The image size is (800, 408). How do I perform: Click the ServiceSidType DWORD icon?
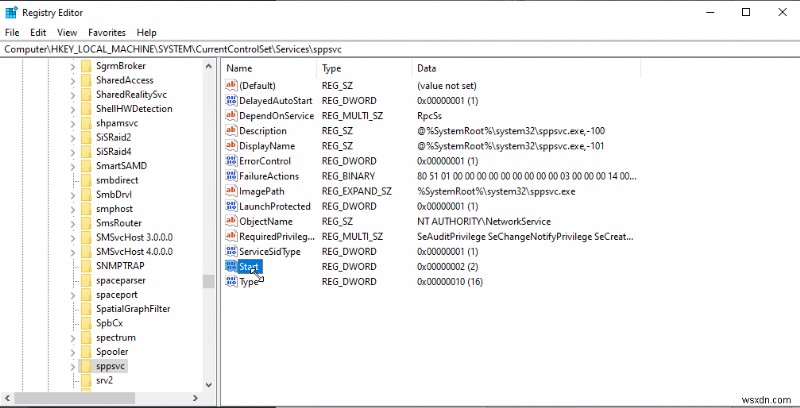(231, 251)
